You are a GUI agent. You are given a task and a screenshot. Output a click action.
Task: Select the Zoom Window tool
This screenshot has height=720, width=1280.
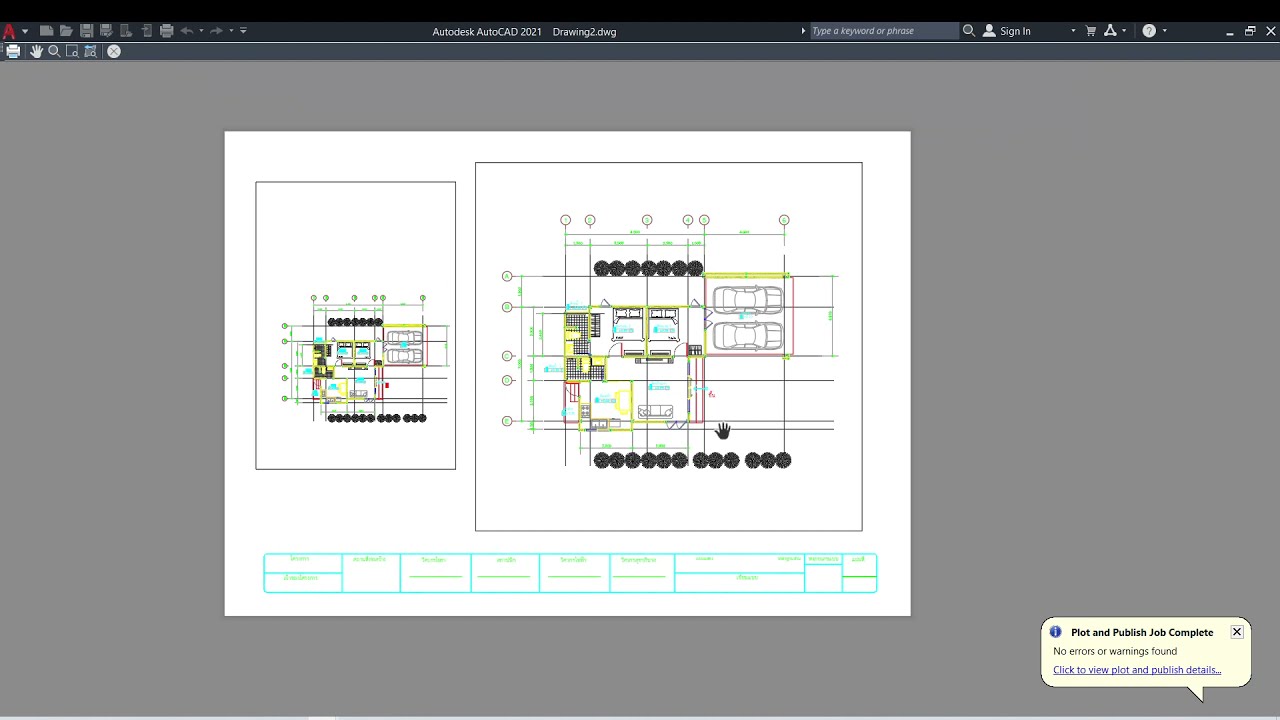(72, 51)
